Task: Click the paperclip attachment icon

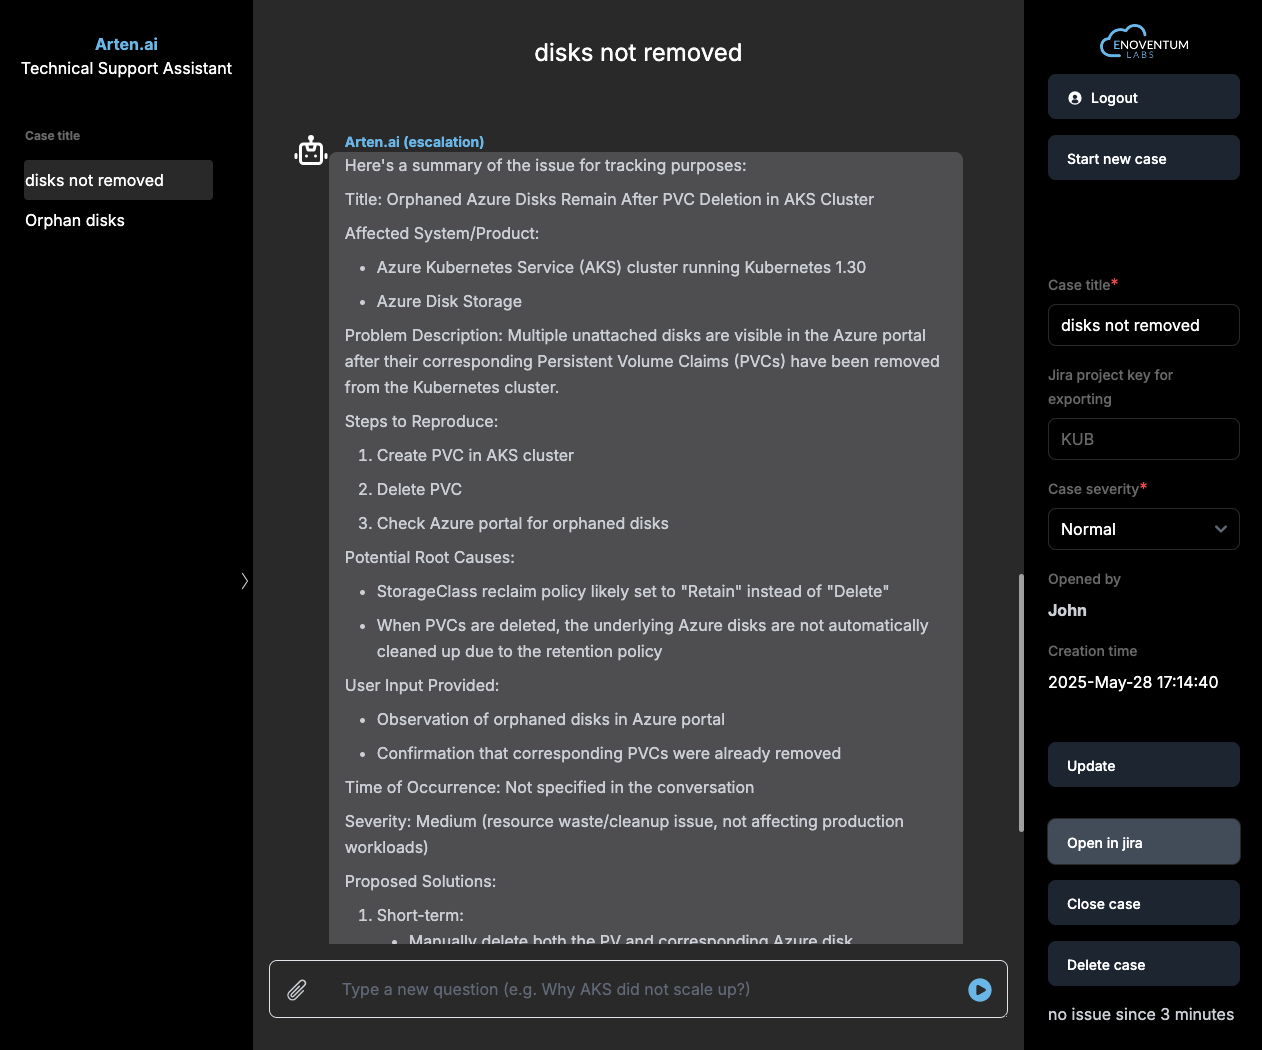Action: [x=297, y=990]
